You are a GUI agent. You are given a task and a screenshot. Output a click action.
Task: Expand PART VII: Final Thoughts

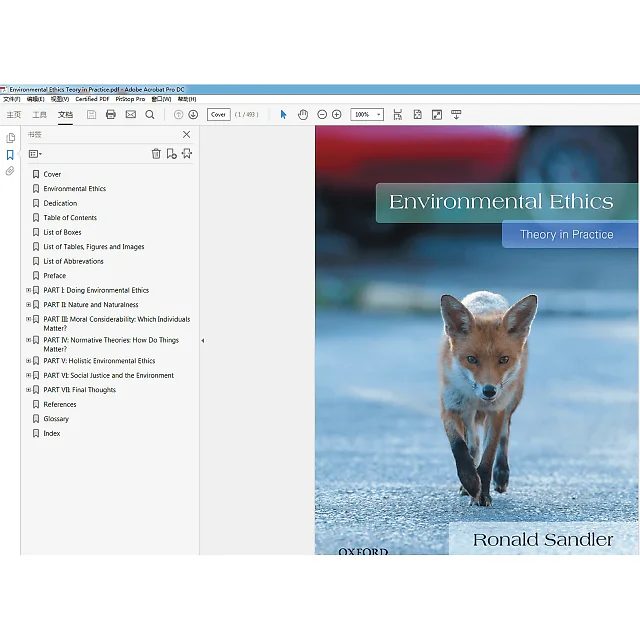[x=29, y=390]
